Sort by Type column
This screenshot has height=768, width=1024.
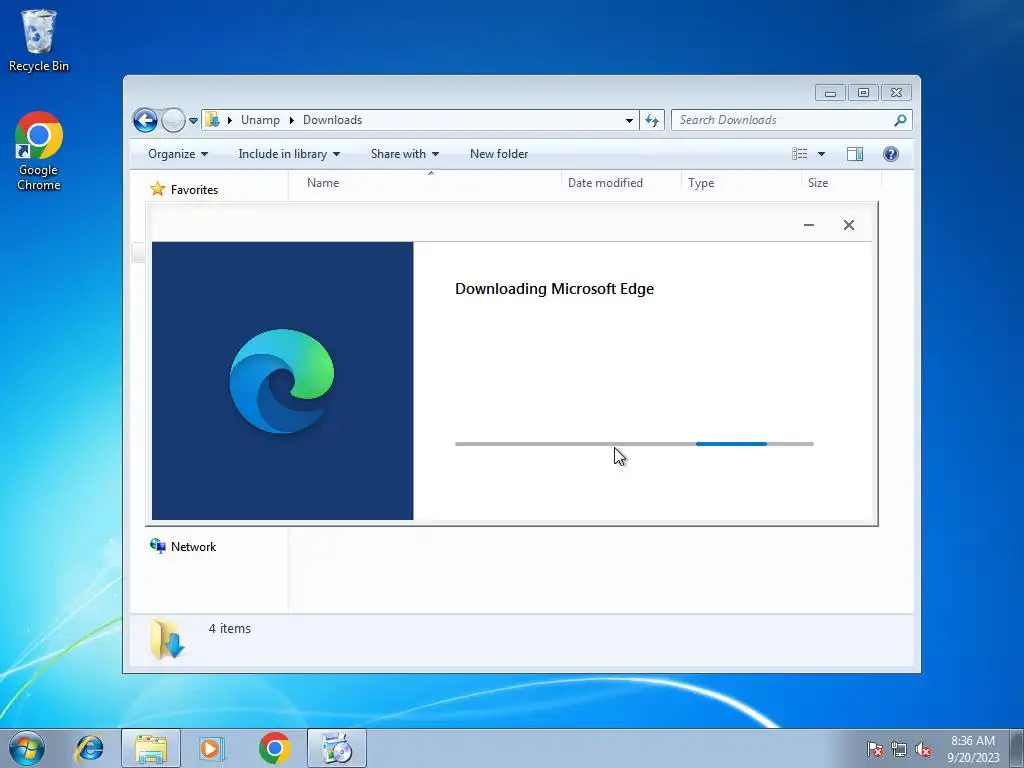[x=701, y=183]
